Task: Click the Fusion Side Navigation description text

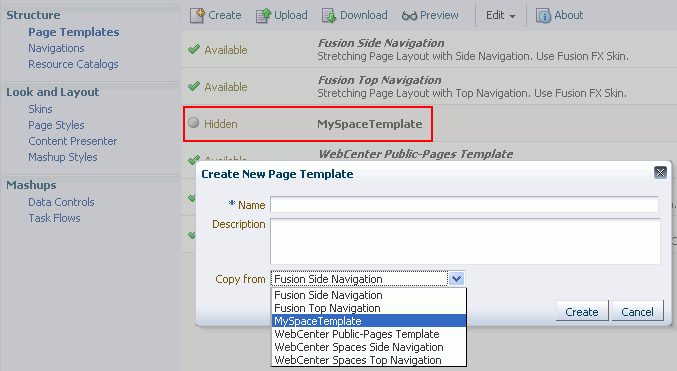Action: (473, 56)
